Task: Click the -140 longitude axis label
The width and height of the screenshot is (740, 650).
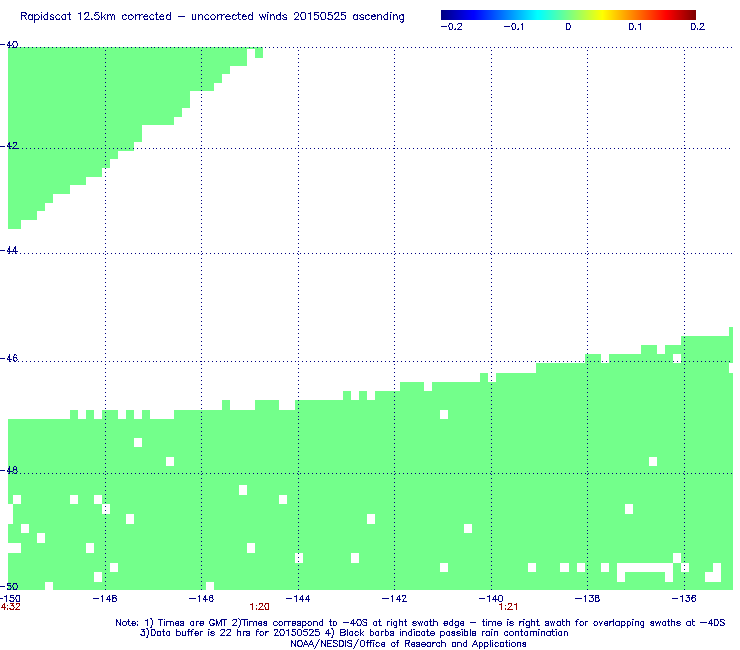Action: click(x=491, y=599)
